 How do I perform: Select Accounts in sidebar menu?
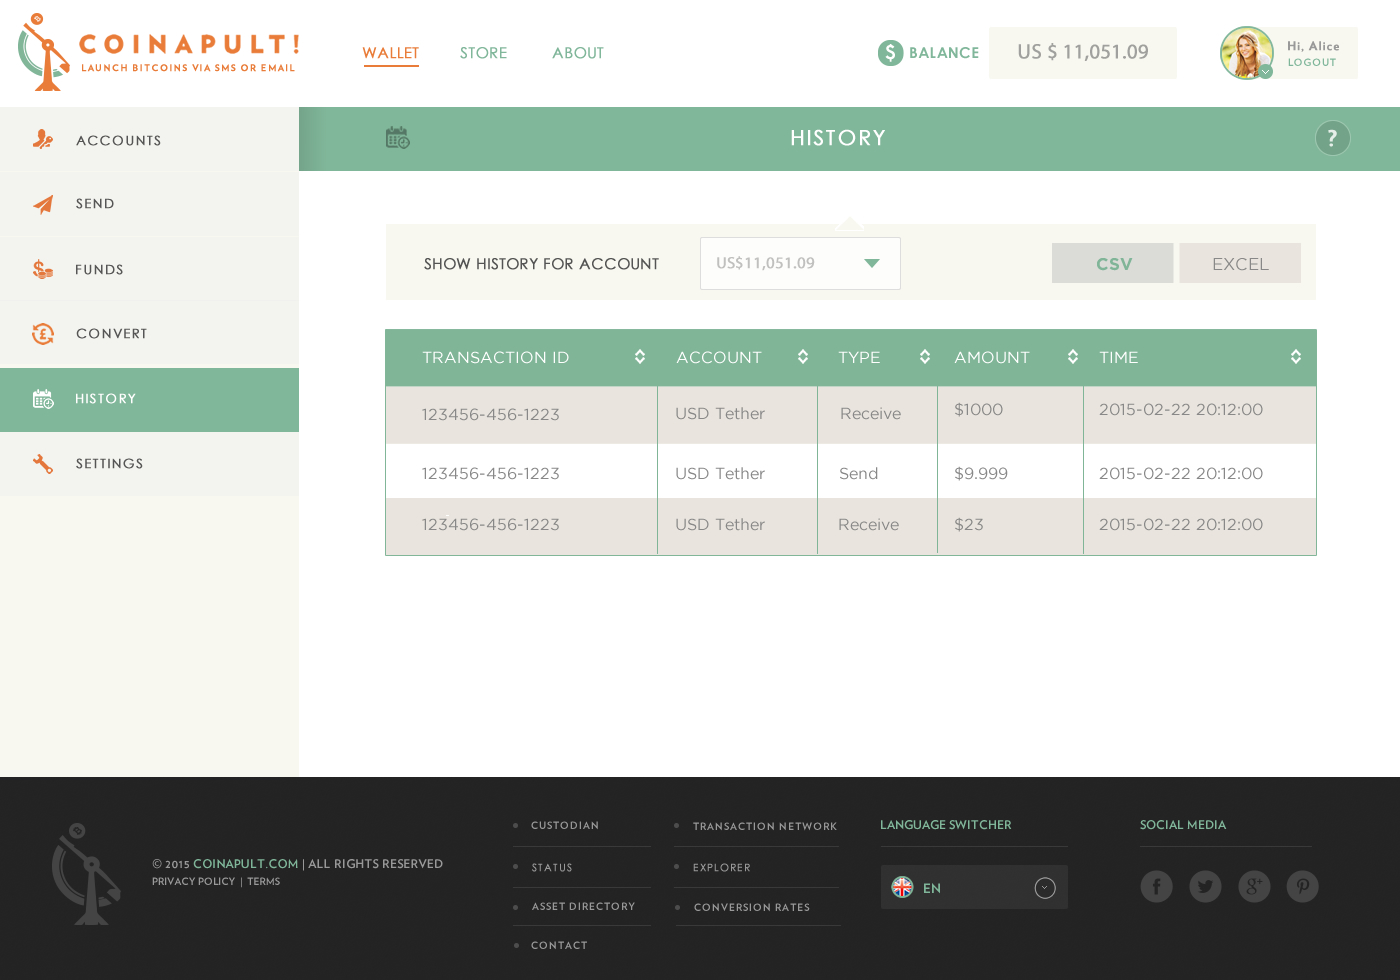(x=149, y=140)
